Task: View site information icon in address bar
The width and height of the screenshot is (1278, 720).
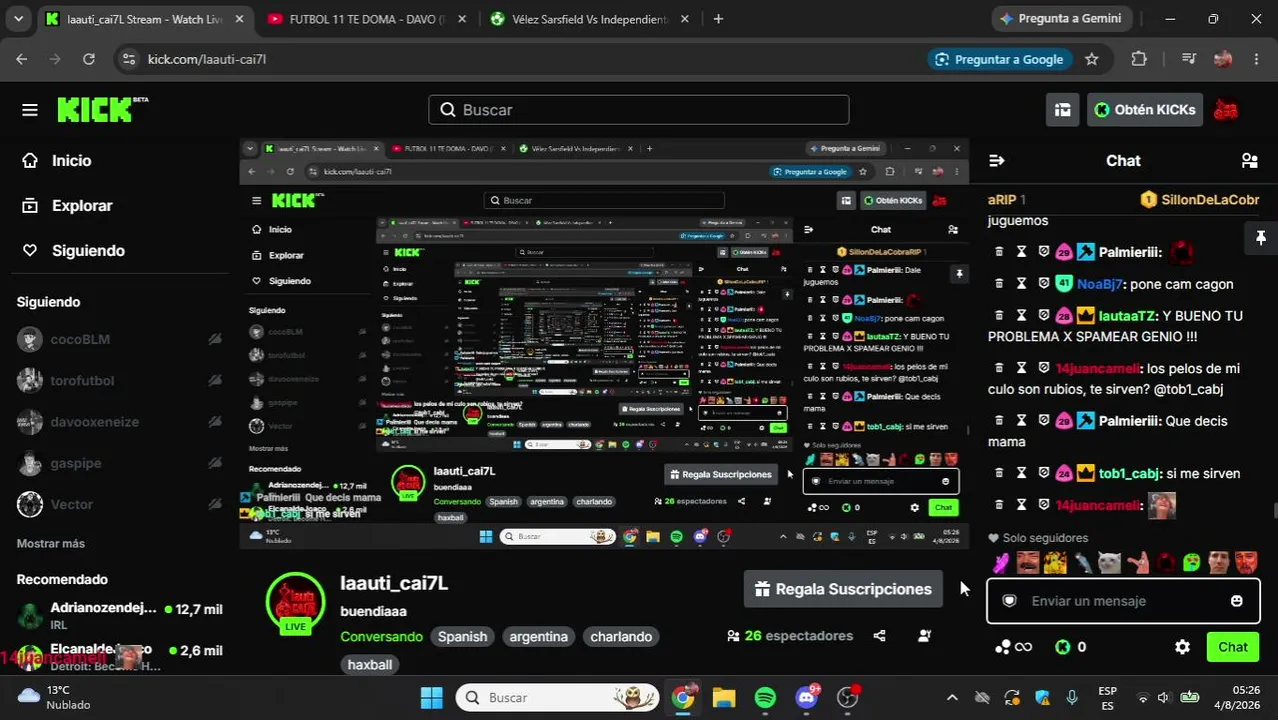Action: click(x=128, y=59)
